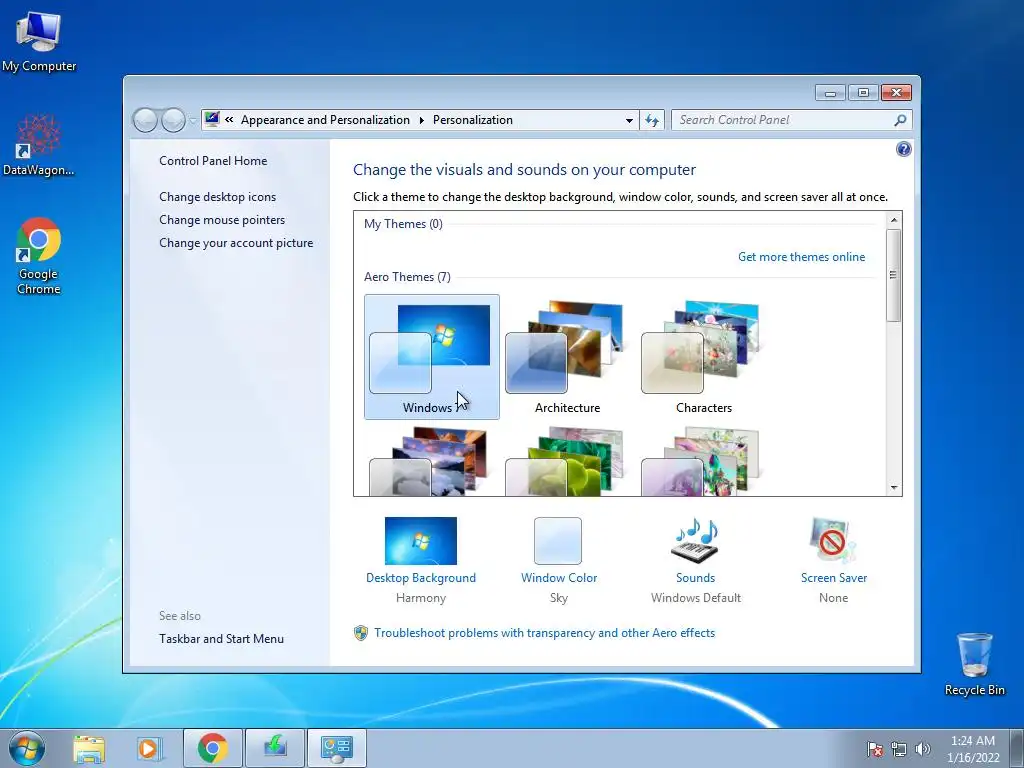Open Troubleshoot problems with transparency link

click(x=545, y=633)
